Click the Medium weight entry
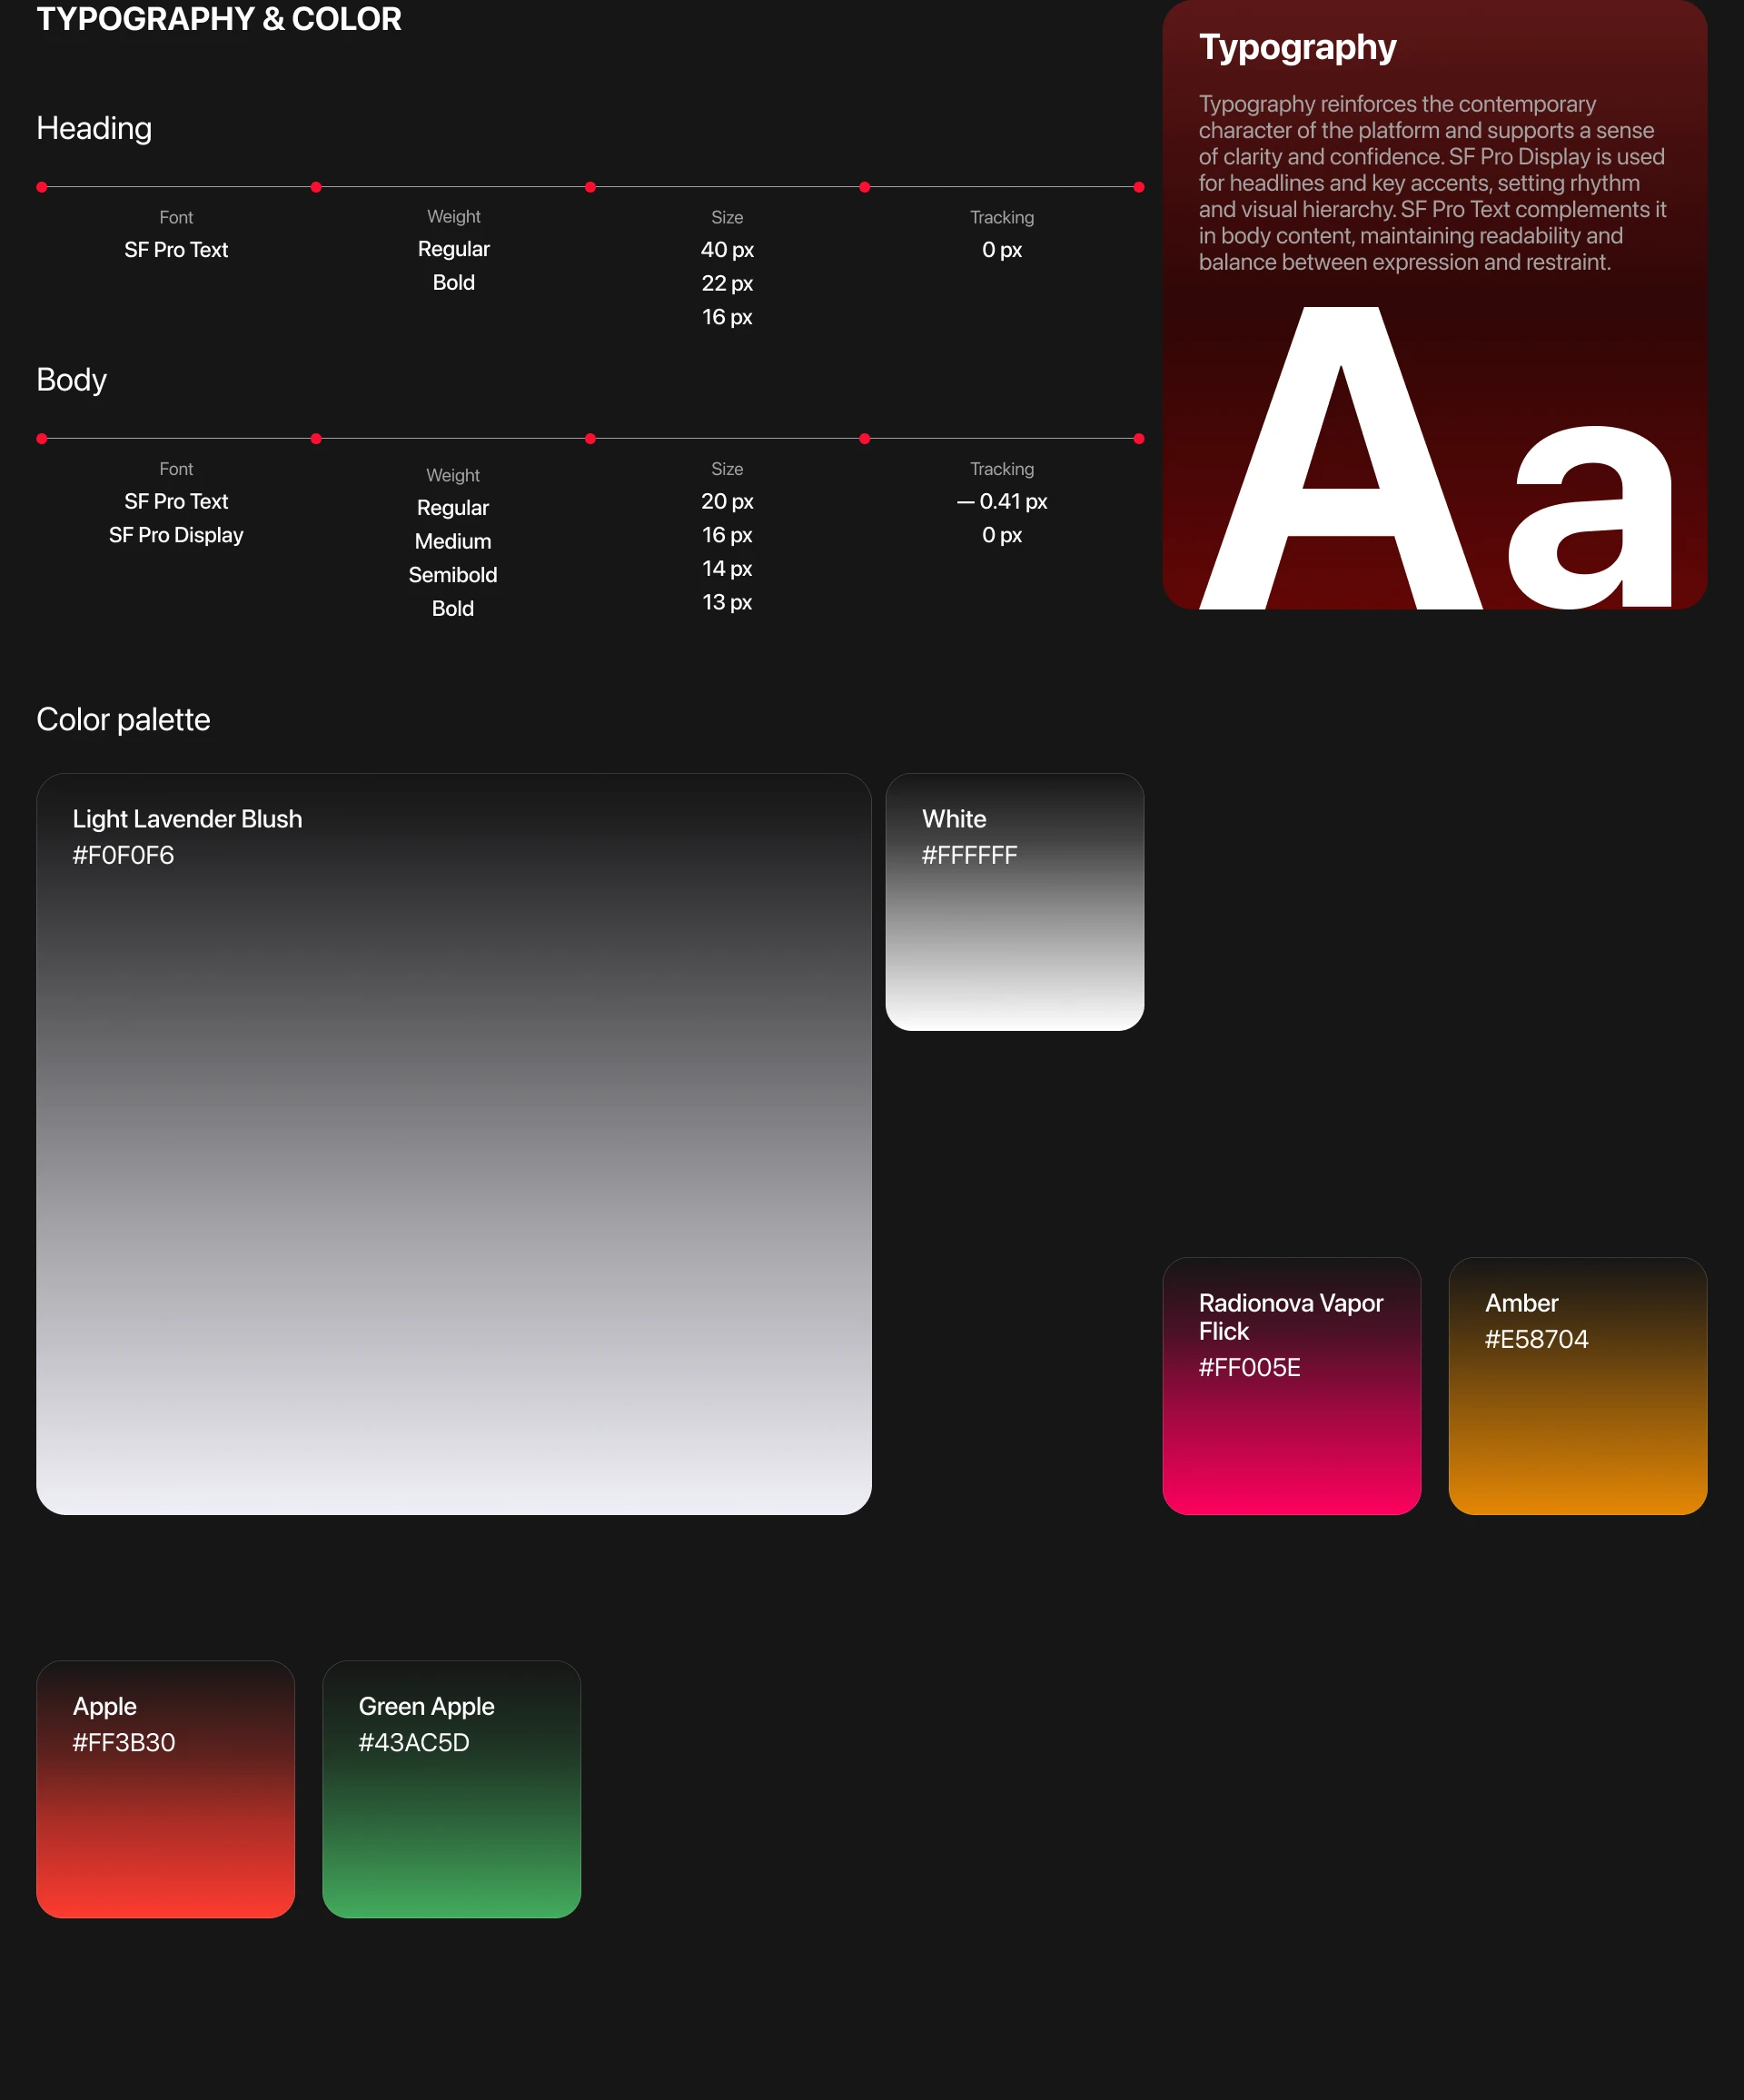This screenshot has width=1744, height=2100. (453, 541)
